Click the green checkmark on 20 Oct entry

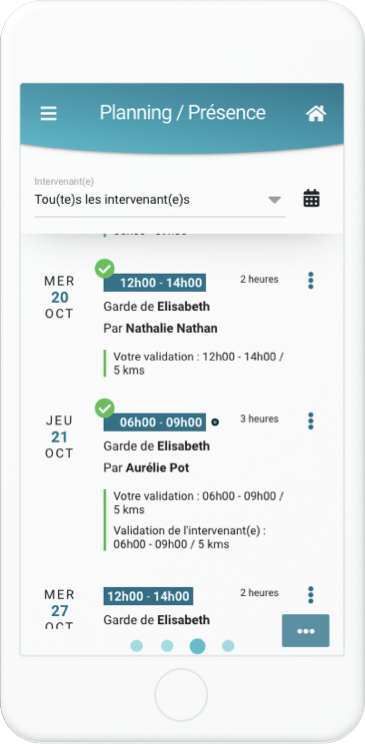[x=104, y=269]
